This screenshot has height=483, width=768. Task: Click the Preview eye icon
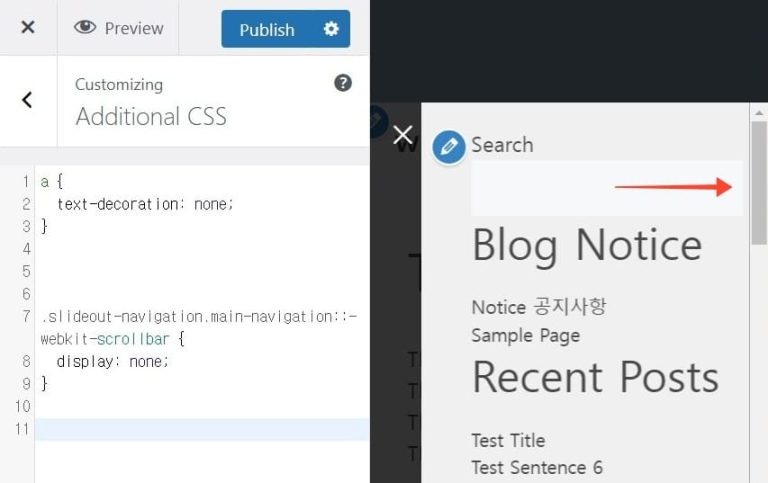(85, 28)
